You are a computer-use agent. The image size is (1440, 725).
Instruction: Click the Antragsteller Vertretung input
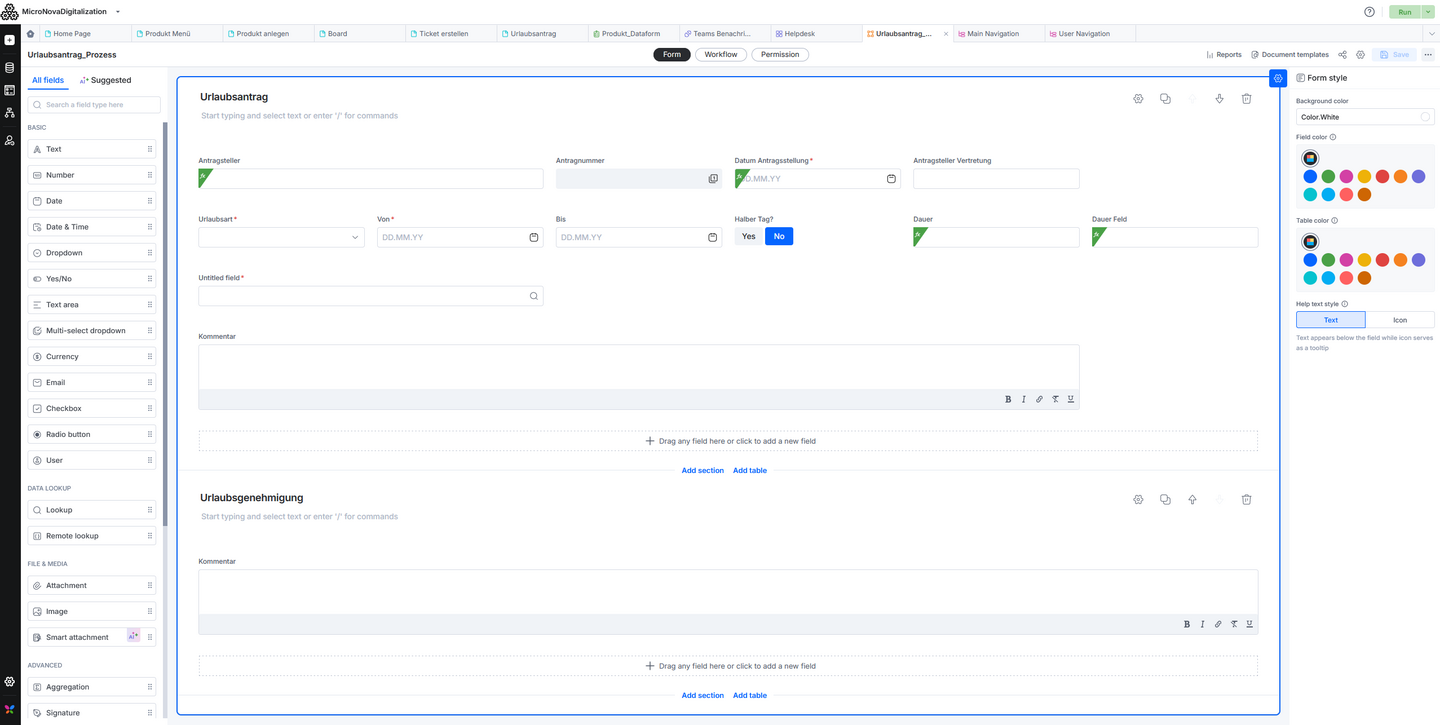click(996, 179)
